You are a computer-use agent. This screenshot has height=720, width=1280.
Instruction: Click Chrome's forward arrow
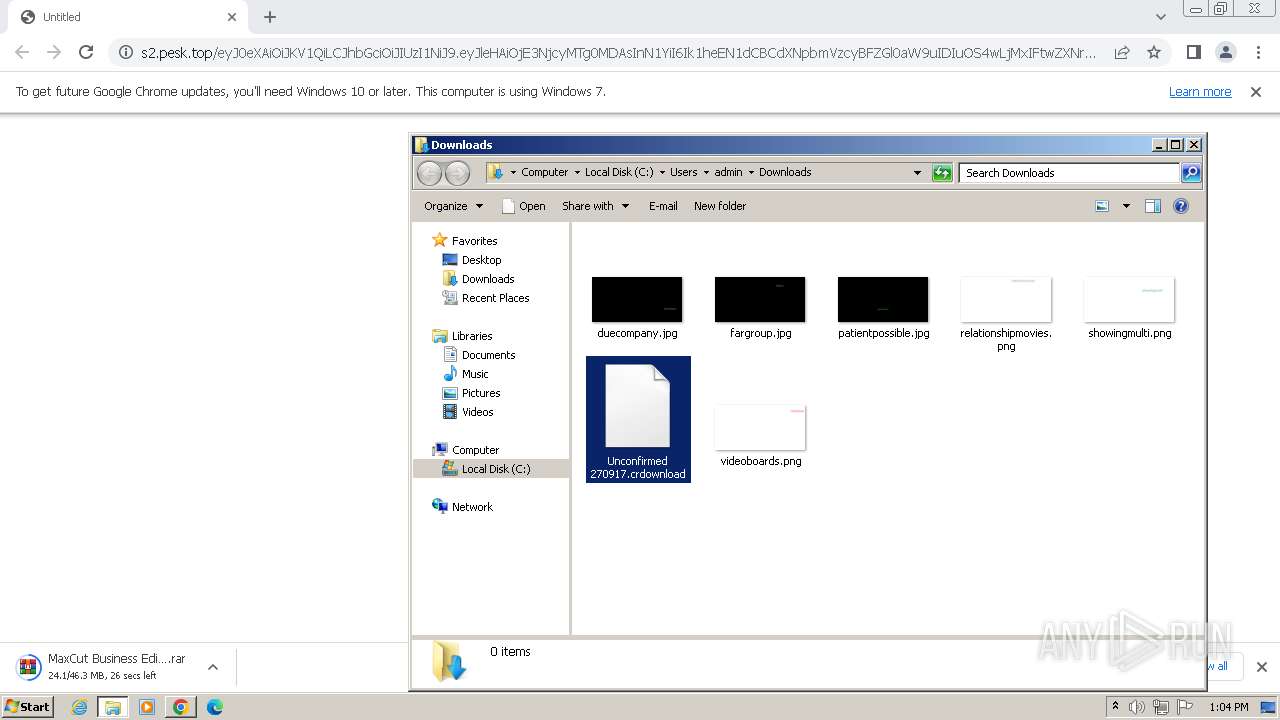[x=54, y=52]
